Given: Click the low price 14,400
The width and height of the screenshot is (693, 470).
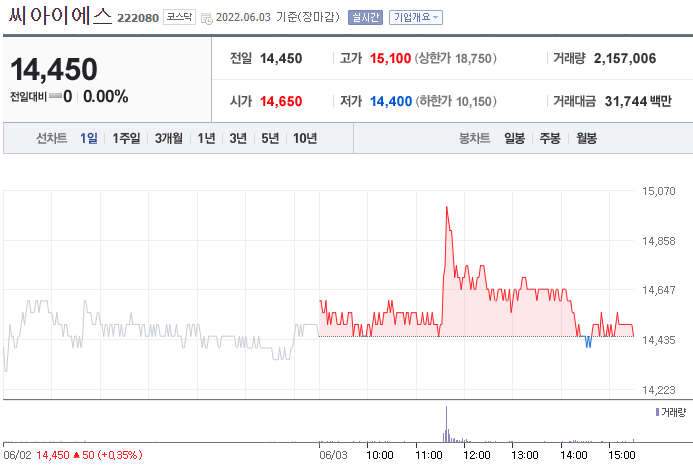Looking at the screenshot, I should pos(391,101).
